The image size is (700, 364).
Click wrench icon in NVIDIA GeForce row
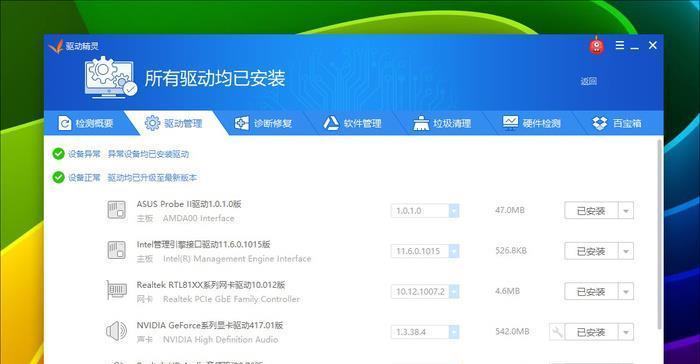(x=557, y=332)
